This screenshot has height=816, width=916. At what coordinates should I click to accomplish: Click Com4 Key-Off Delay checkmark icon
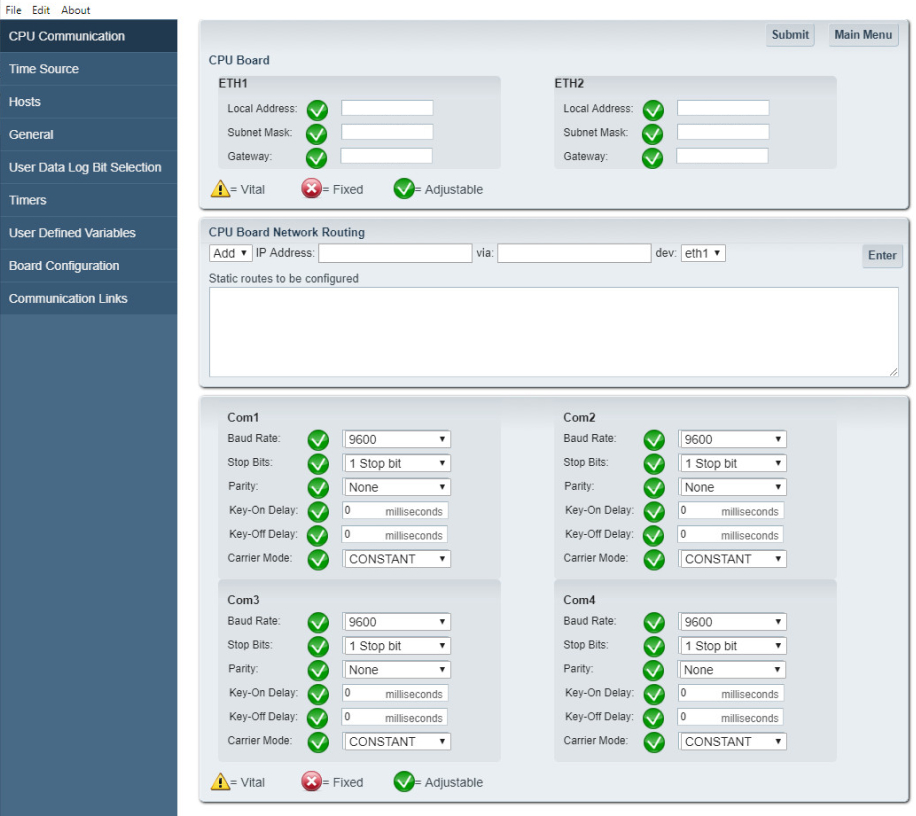654,718
